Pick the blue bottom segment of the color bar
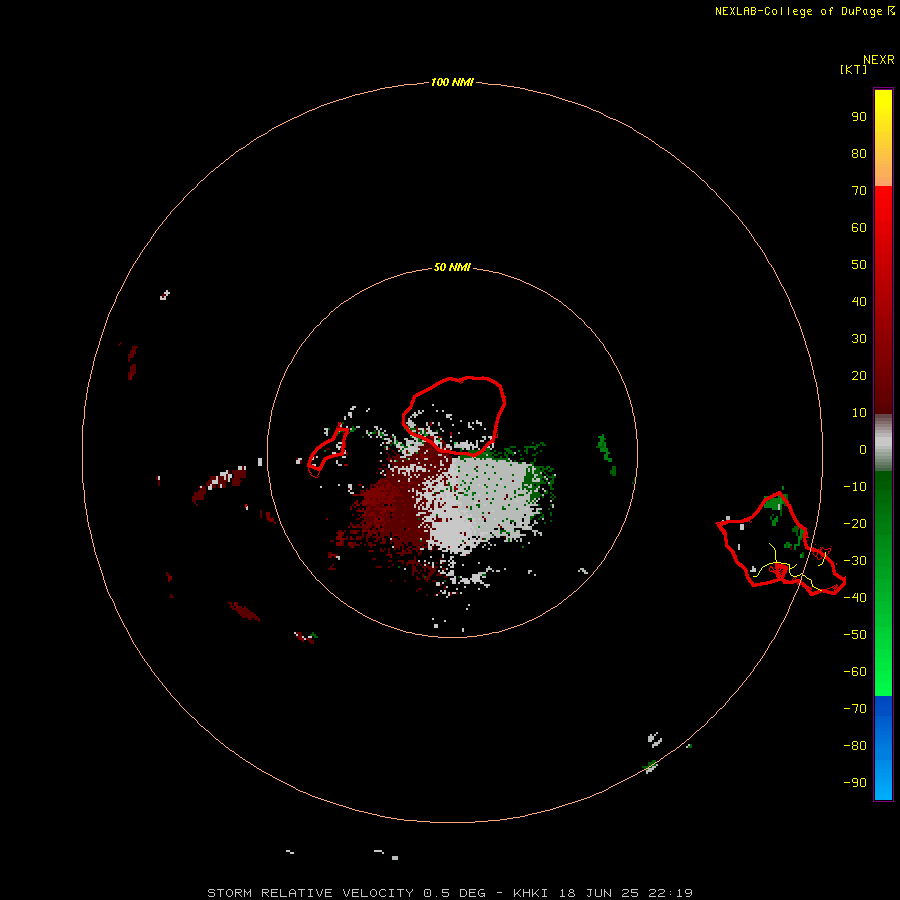900x900 pixels. click(x=883, y=748)
